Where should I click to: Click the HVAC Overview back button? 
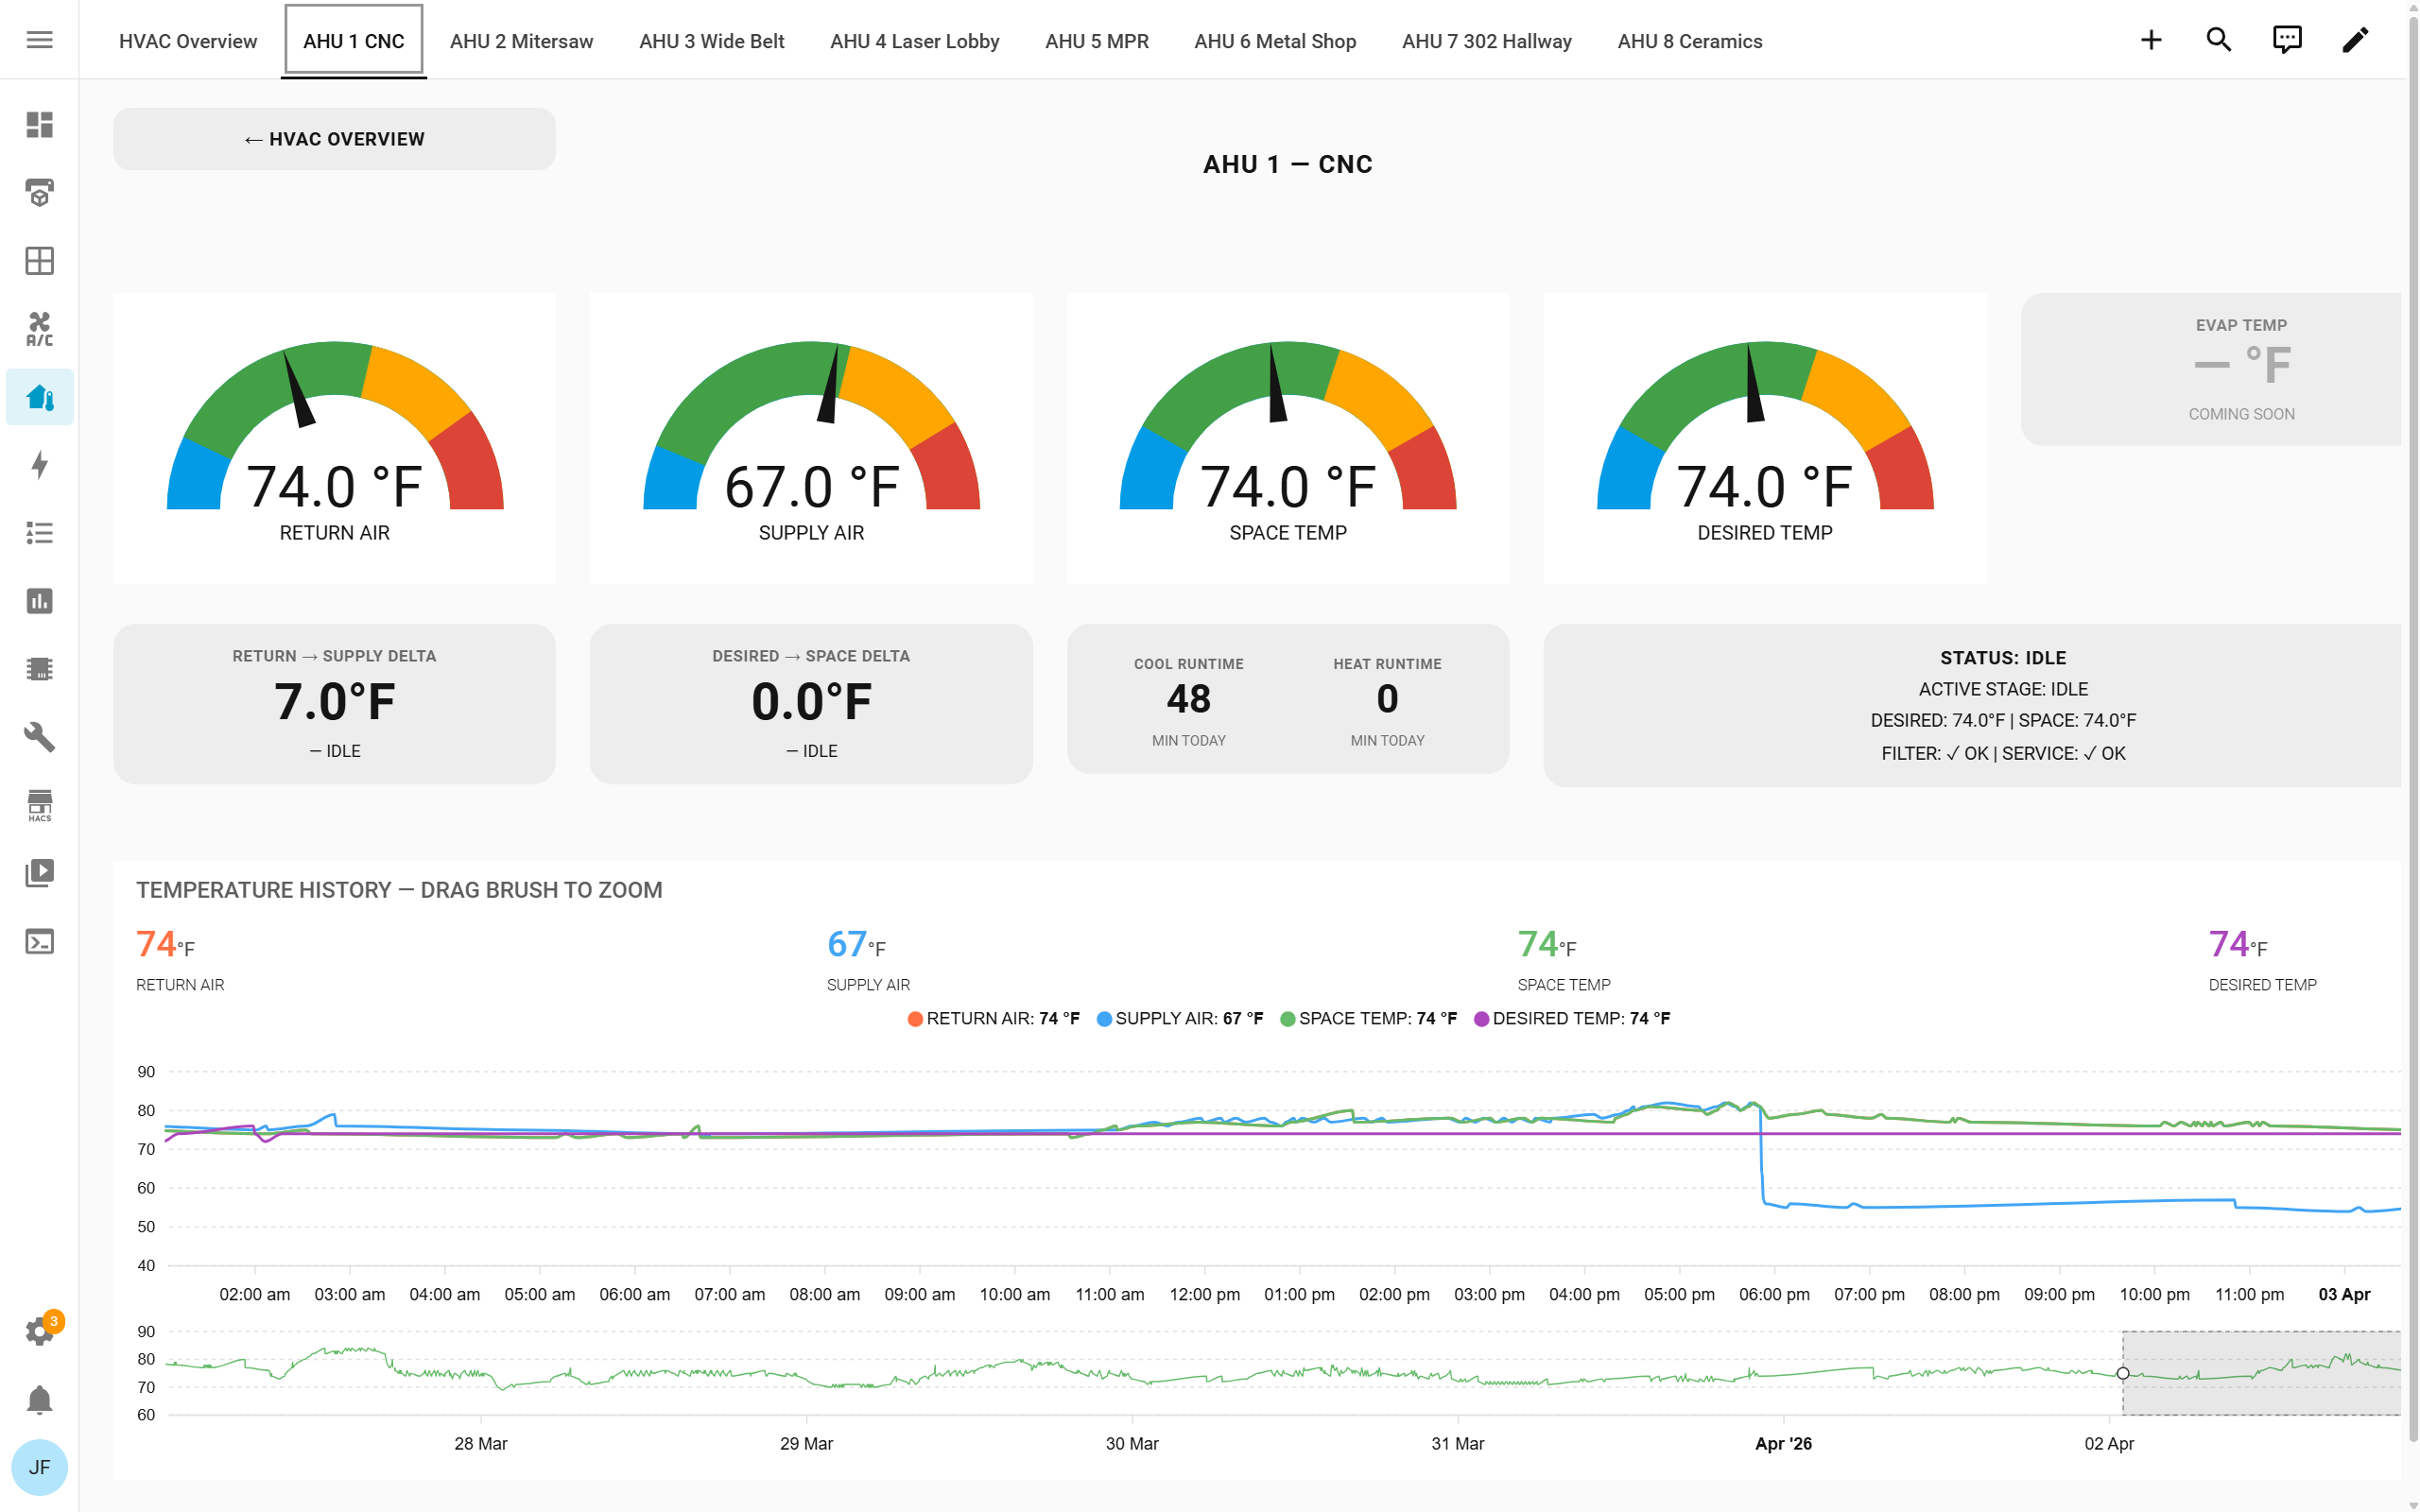pyautogui.click(x=334, y=139)
